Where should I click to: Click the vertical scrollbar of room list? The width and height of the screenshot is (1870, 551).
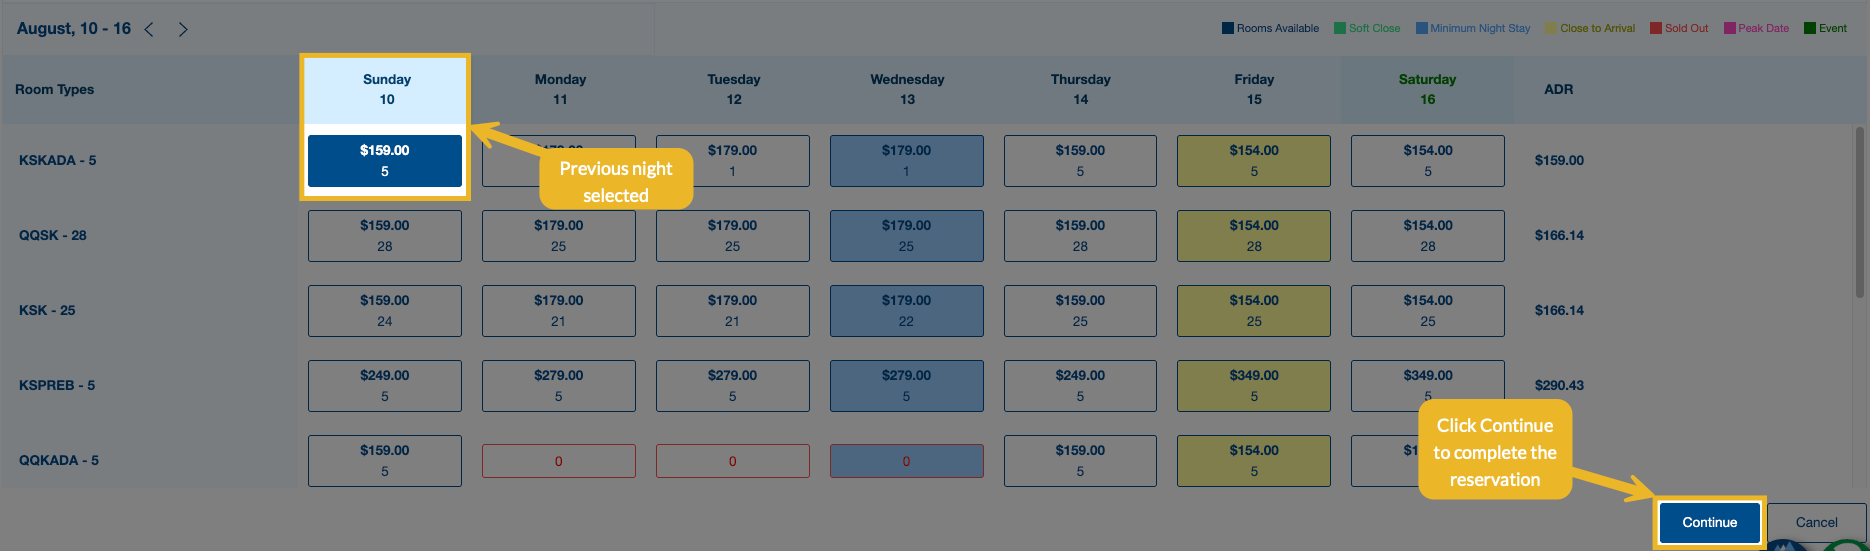1860,210
